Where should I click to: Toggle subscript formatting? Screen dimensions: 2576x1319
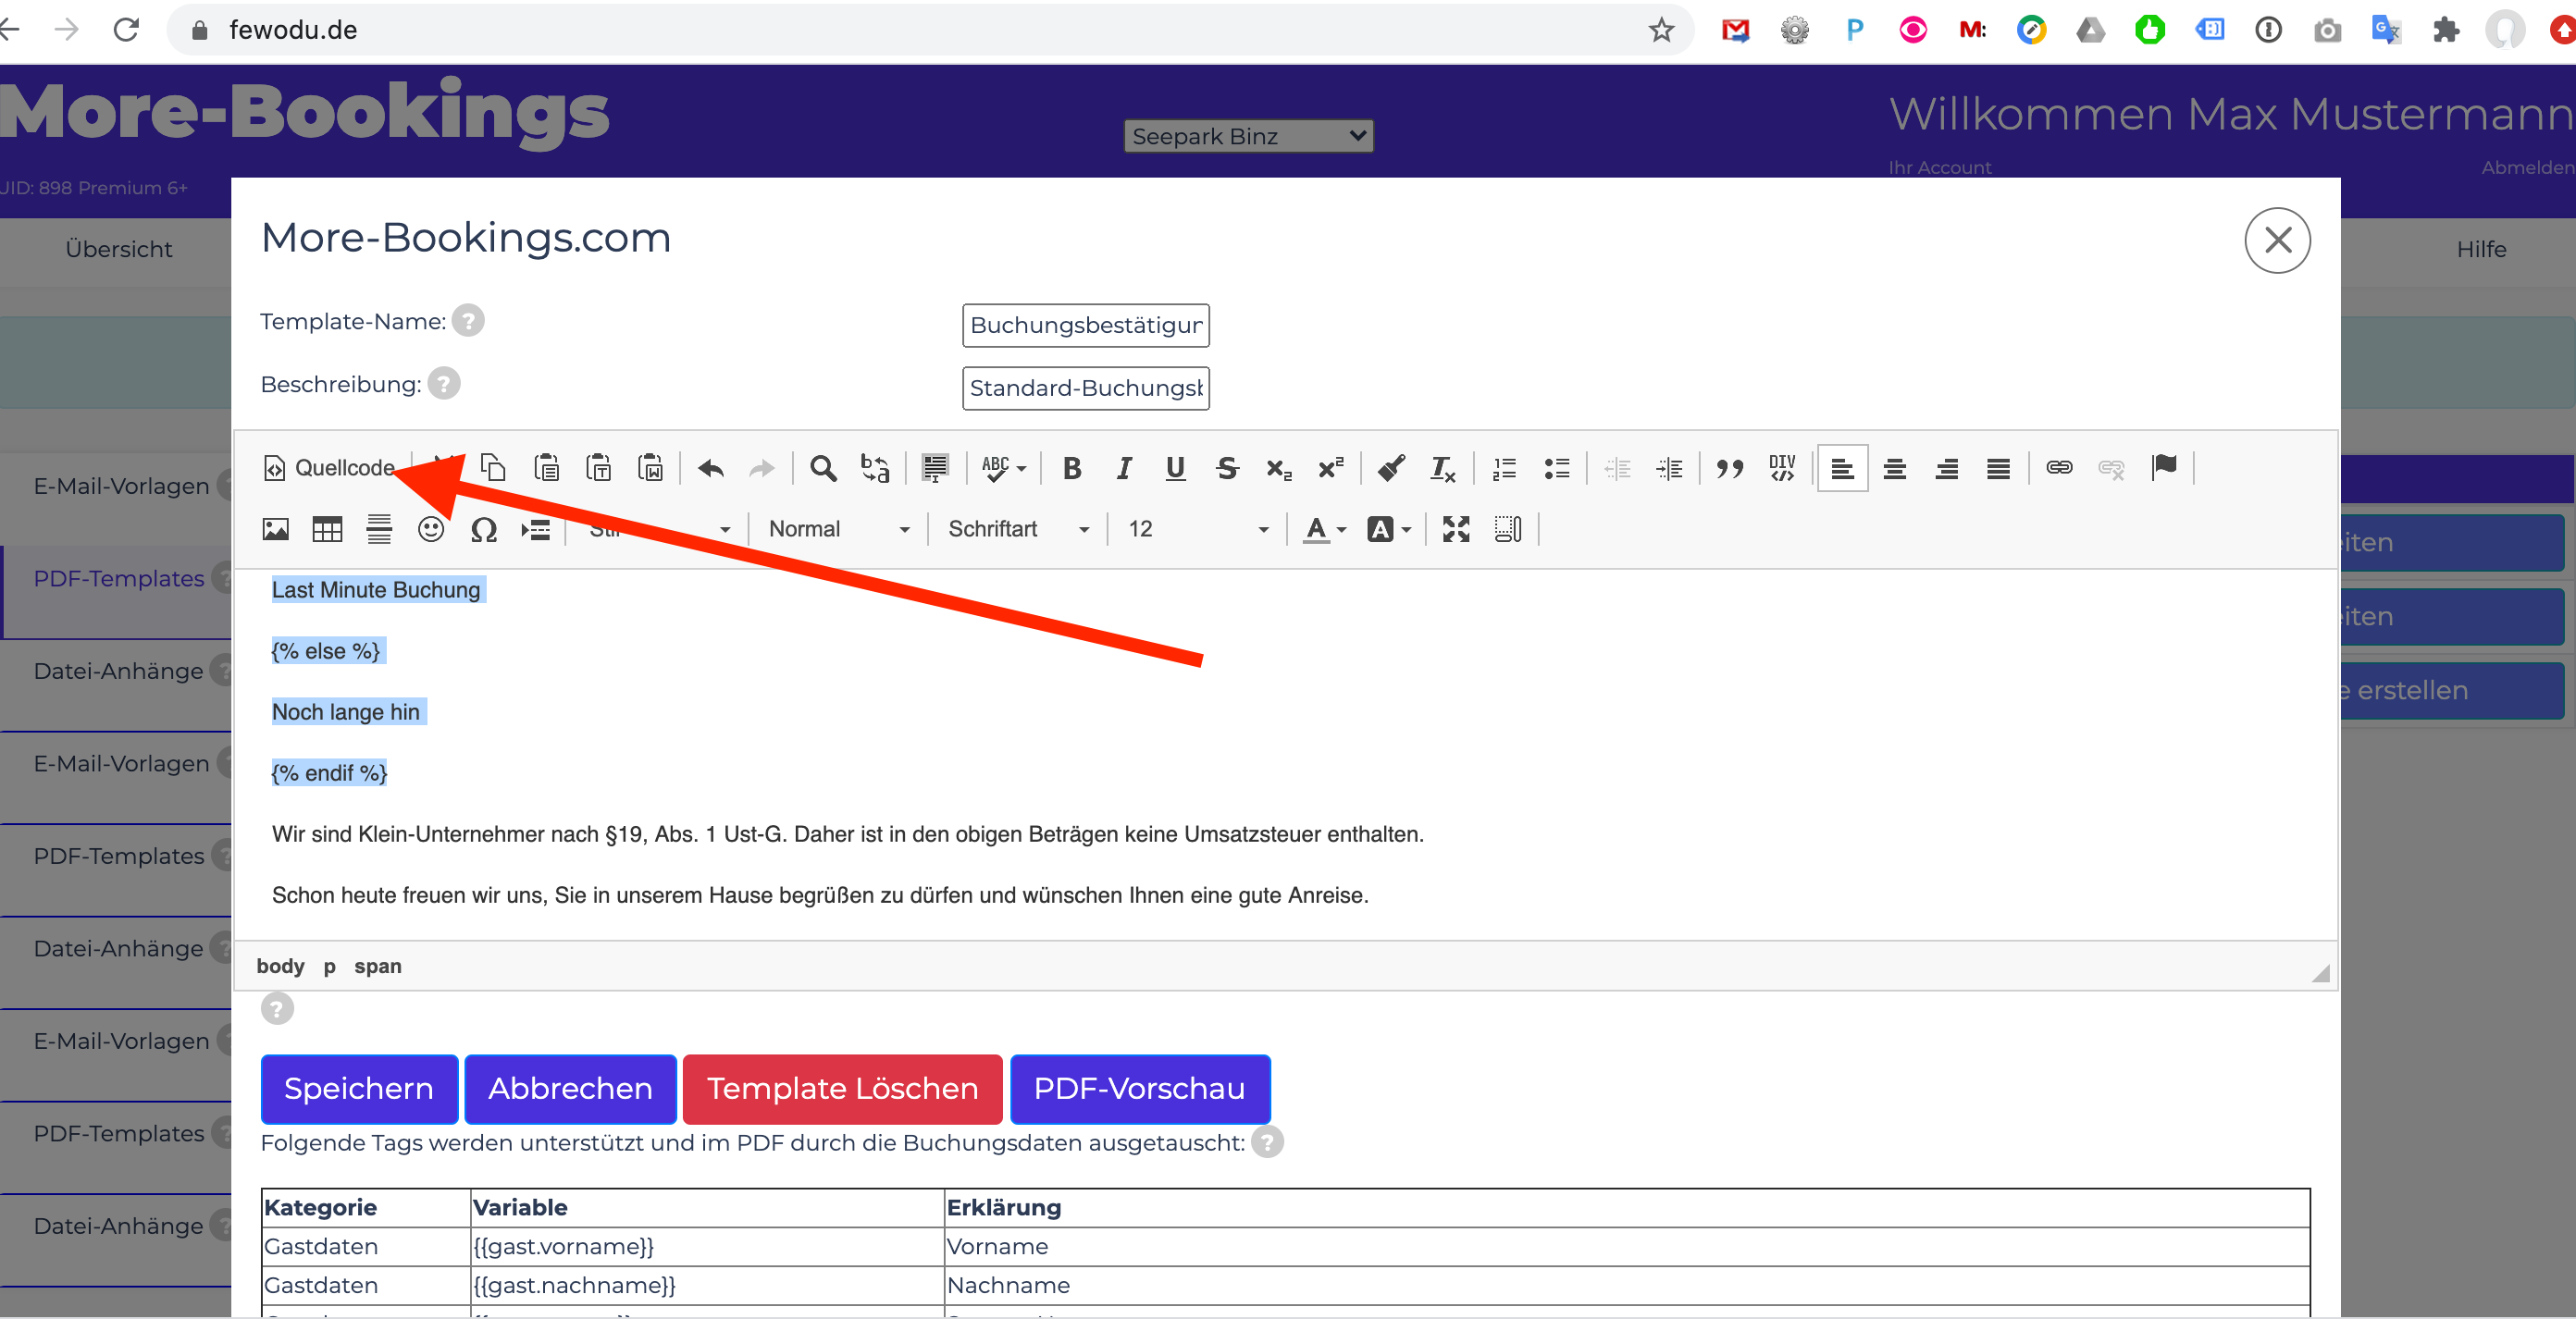click(x=1279, y=467)
